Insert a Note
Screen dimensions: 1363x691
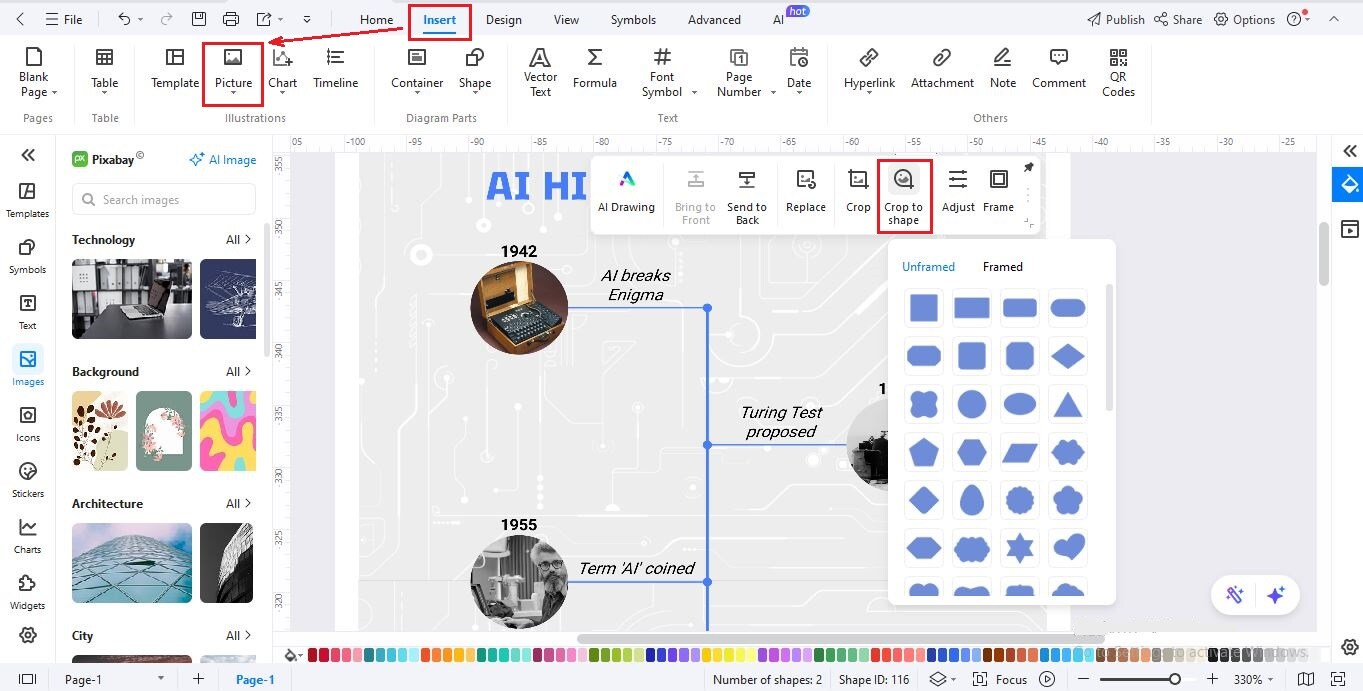(x=1003, y=69)
